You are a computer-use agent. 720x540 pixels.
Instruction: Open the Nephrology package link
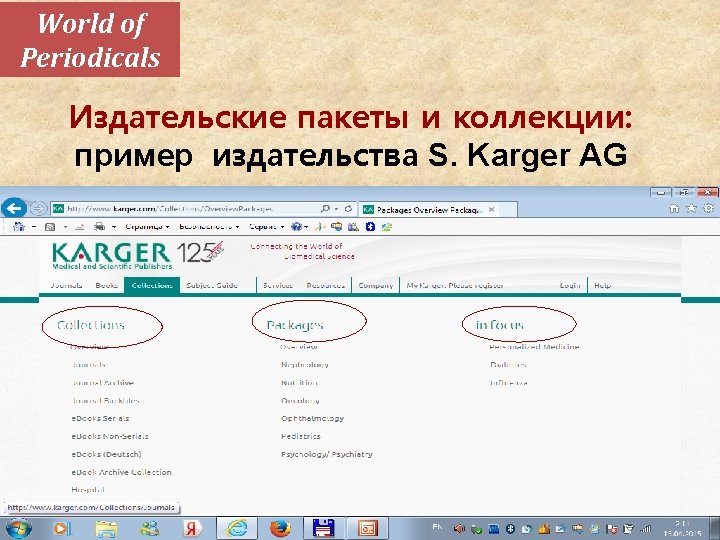(x=304, y=365)
